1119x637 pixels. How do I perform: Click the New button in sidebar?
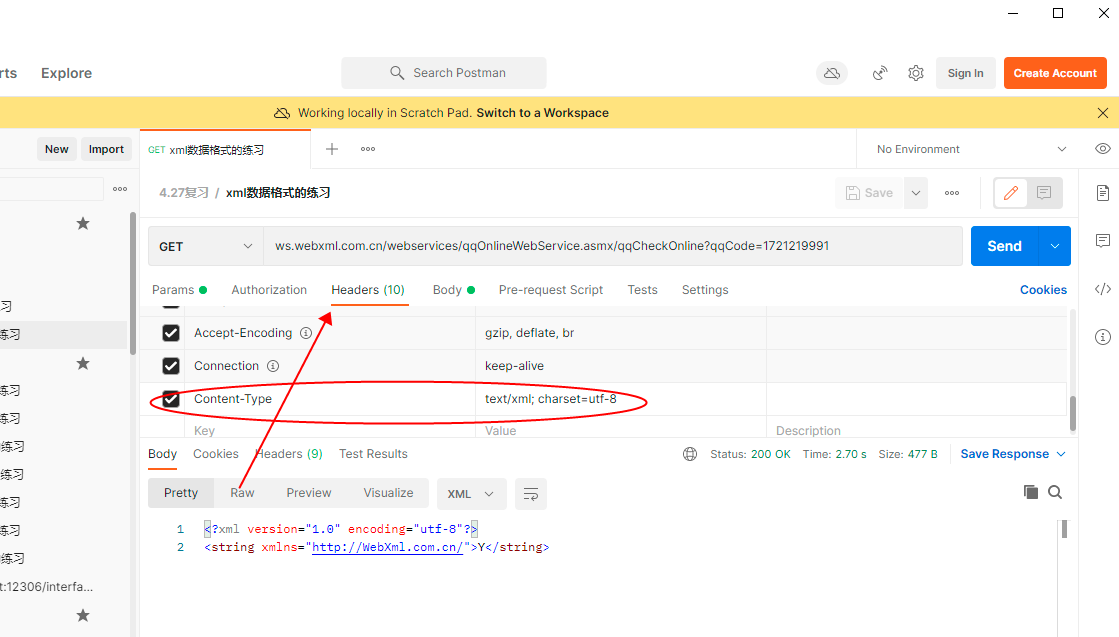[56, 149]
